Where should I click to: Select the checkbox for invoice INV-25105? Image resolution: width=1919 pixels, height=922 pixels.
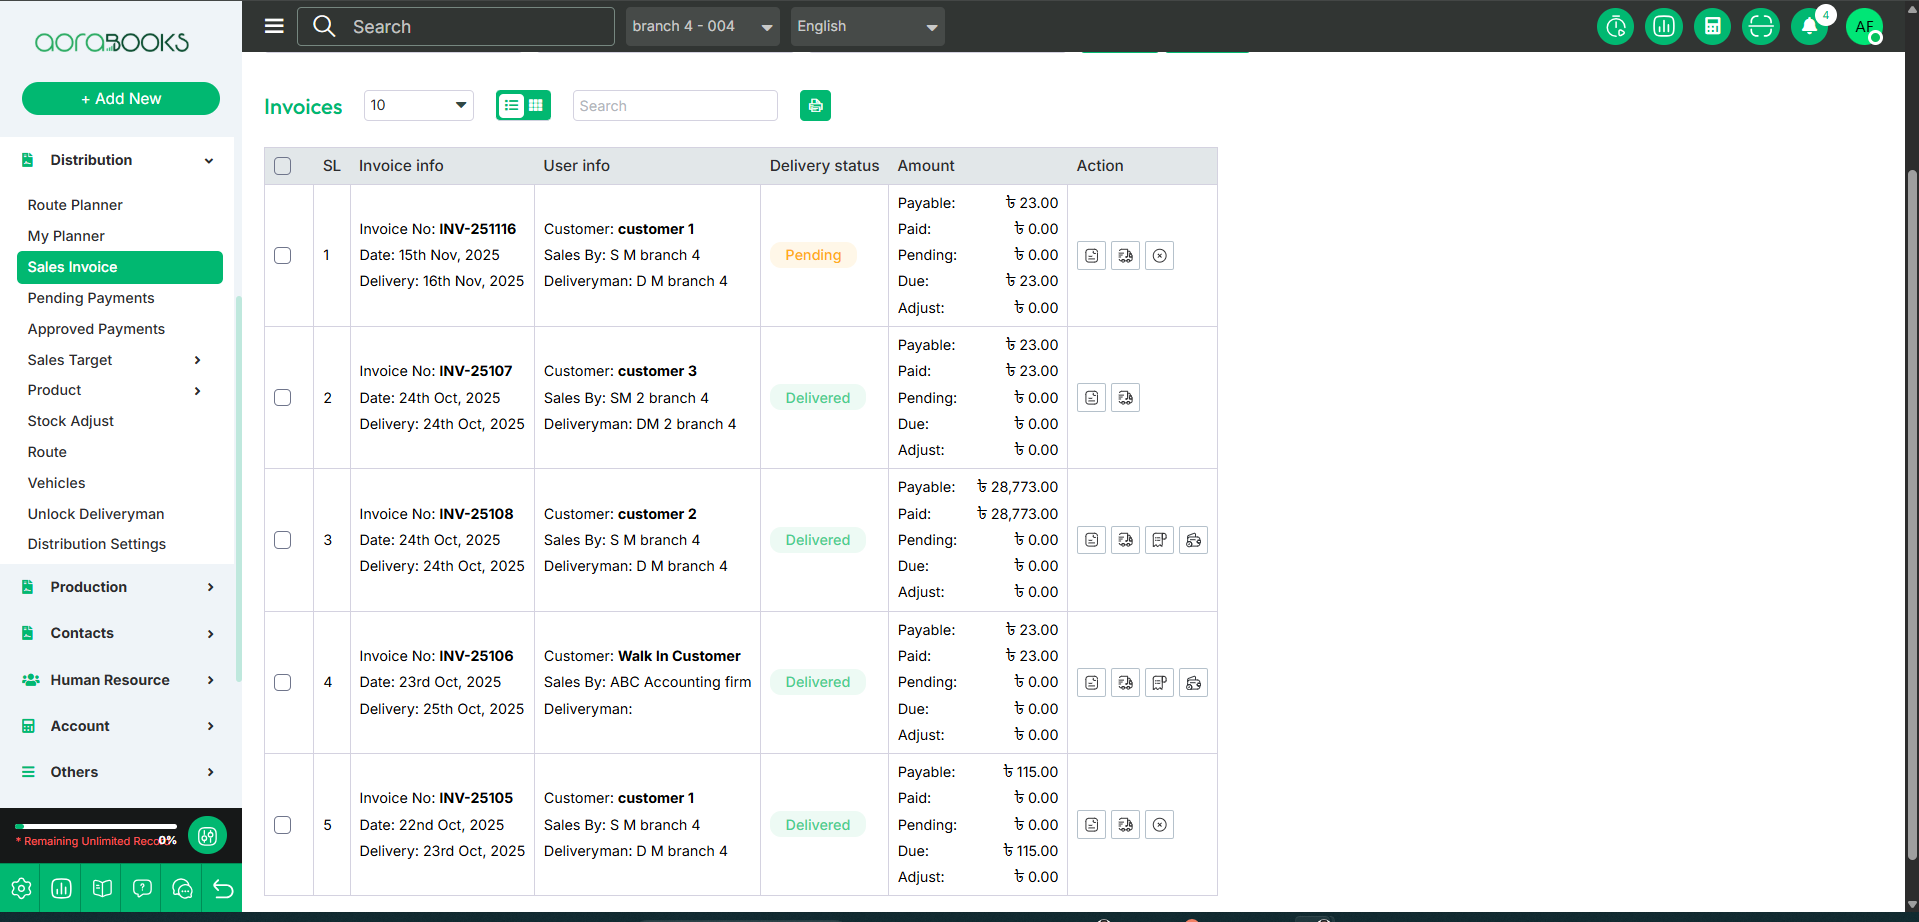point(283,825)
